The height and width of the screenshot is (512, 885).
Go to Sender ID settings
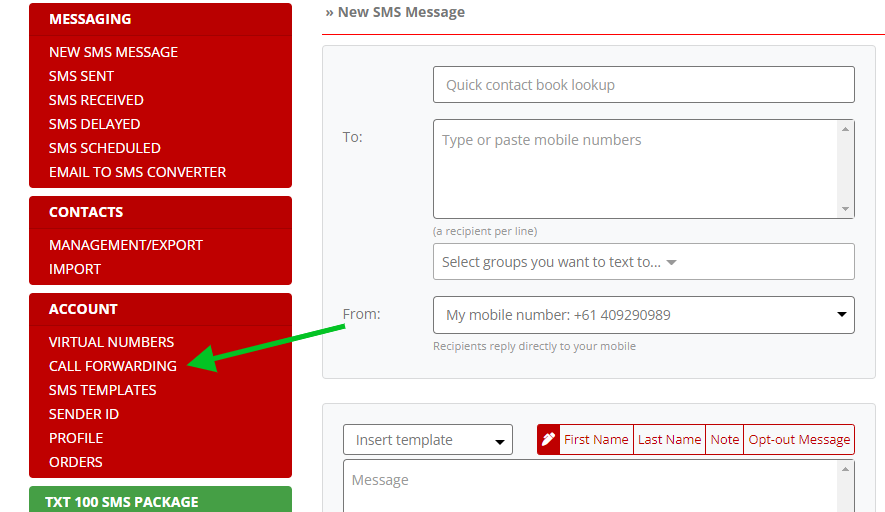click(84, 414)
